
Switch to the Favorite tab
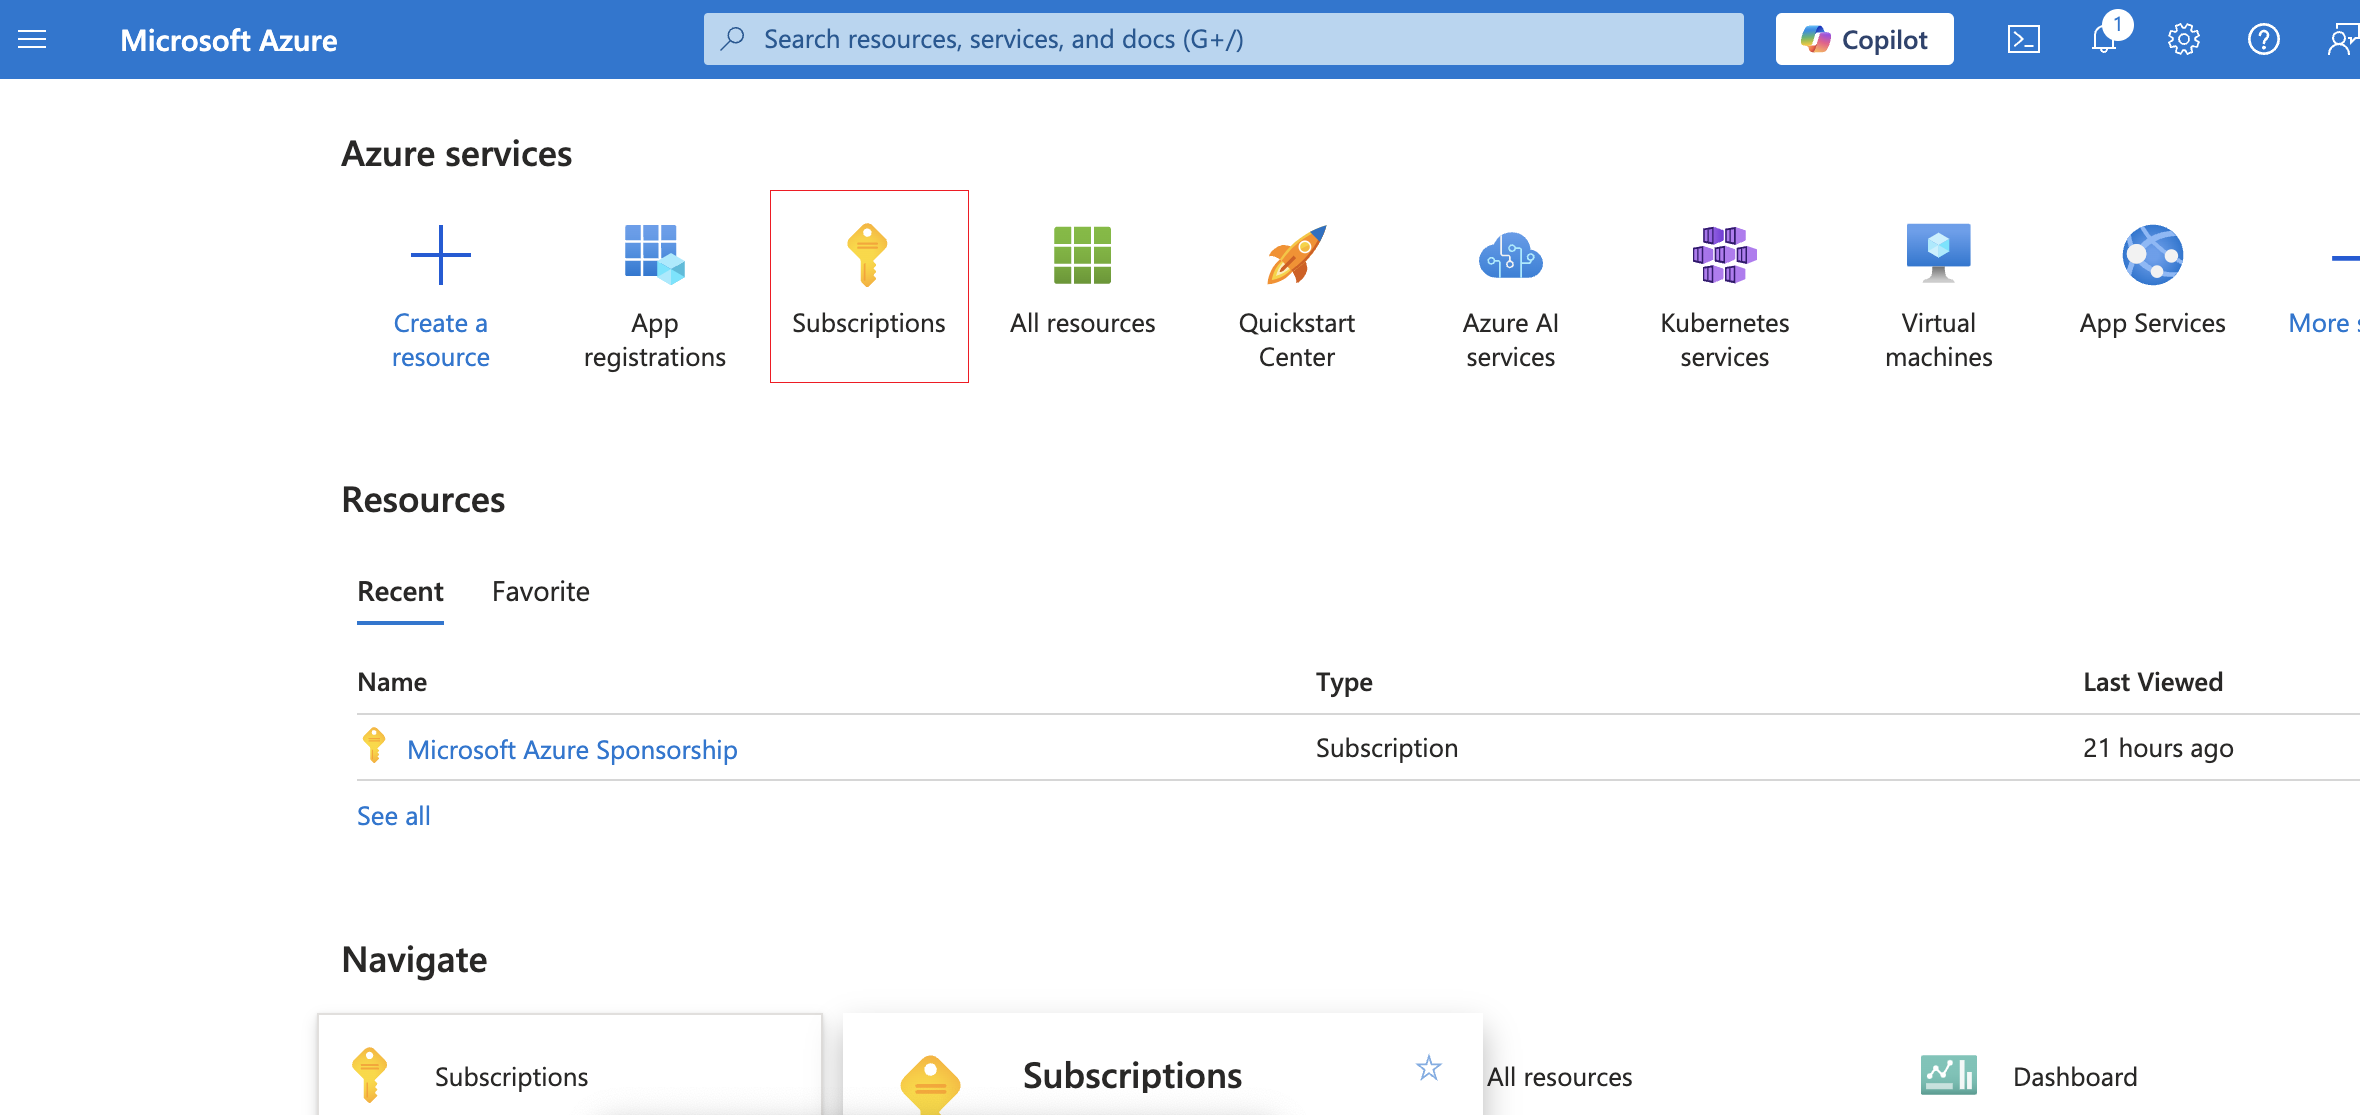coord(540,592)
